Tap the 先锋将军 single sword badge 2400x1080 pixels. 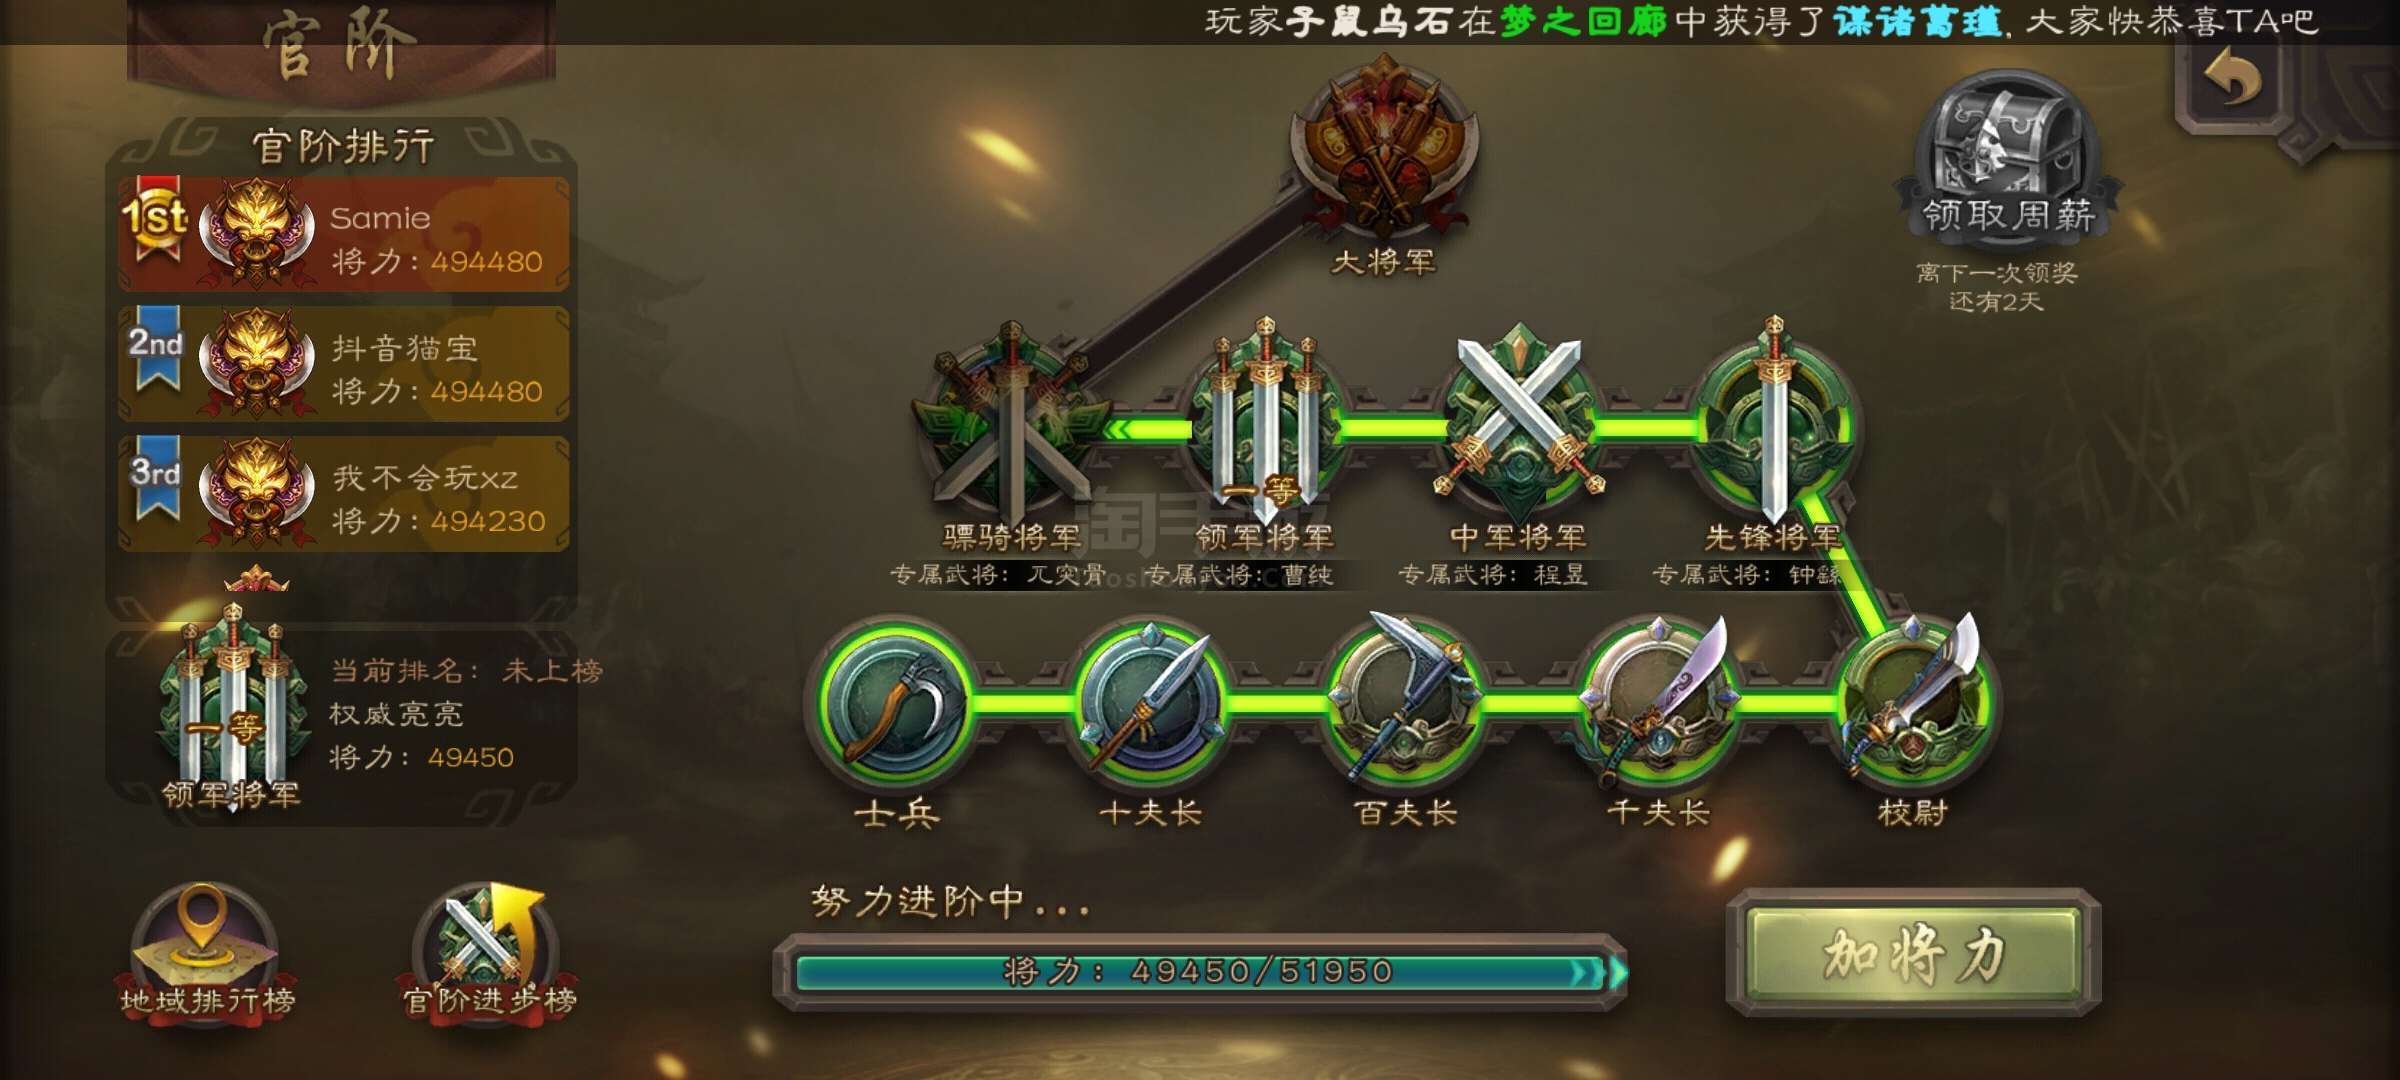(x=1773, y=420)
